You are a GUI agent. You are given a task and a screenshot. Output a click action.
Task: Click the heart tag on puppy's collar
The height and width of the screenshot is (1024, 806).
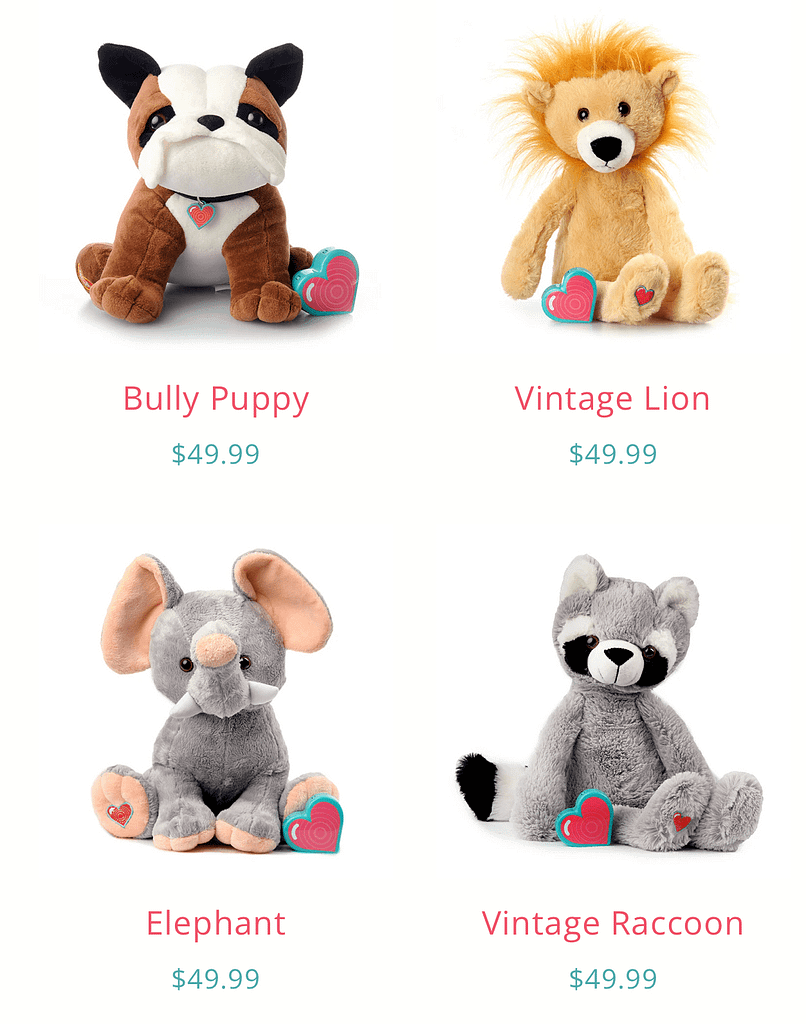201,215
